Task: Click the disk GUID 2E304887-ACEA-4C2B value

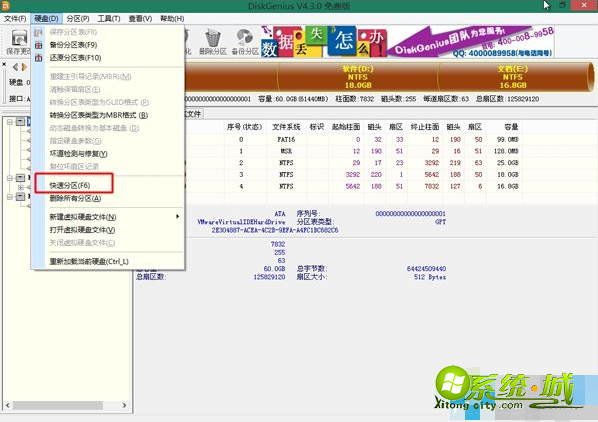Action: click(275, 230)
